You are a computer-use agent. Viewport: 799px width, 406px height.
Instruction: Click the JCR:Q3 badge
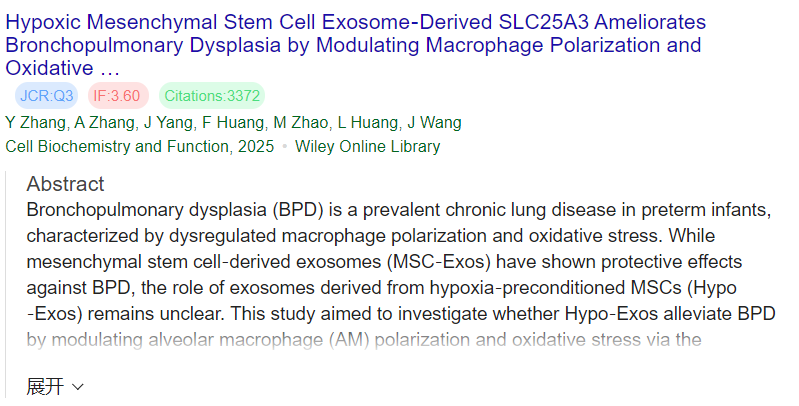pos(45,96)
